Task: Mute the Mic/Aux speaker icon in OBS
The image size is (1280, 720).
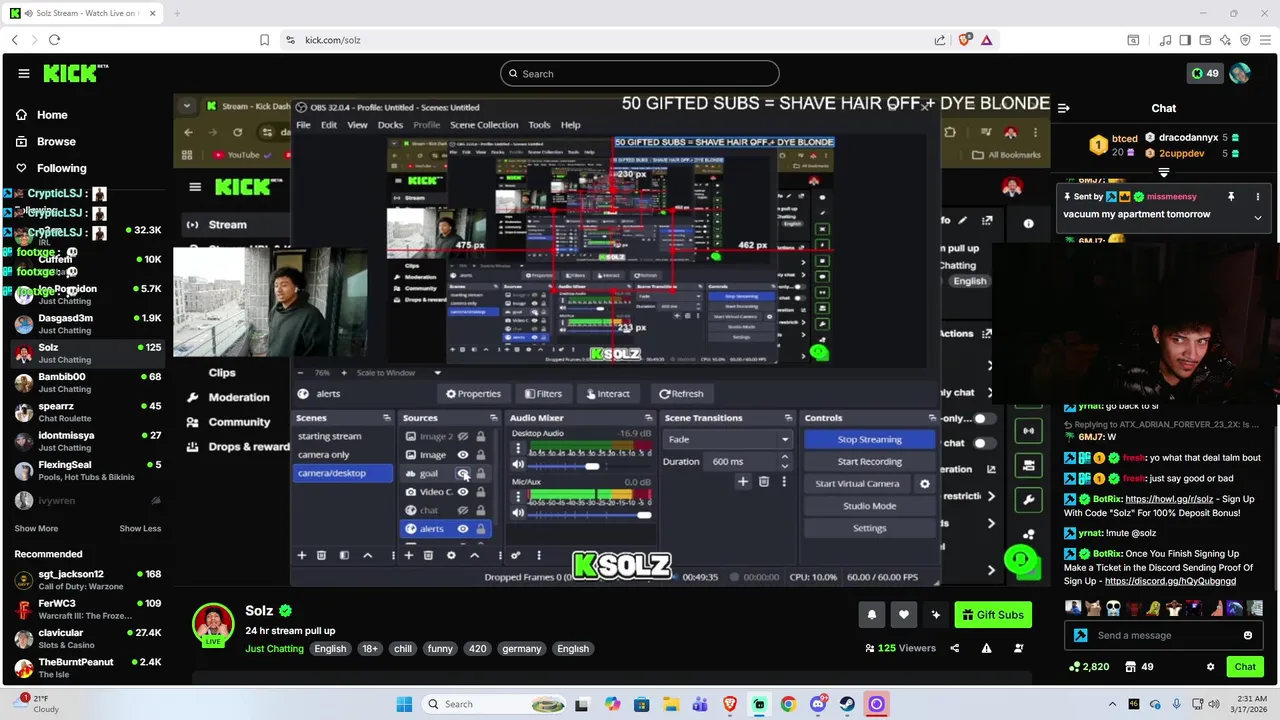Action: (x=518, y=514)
